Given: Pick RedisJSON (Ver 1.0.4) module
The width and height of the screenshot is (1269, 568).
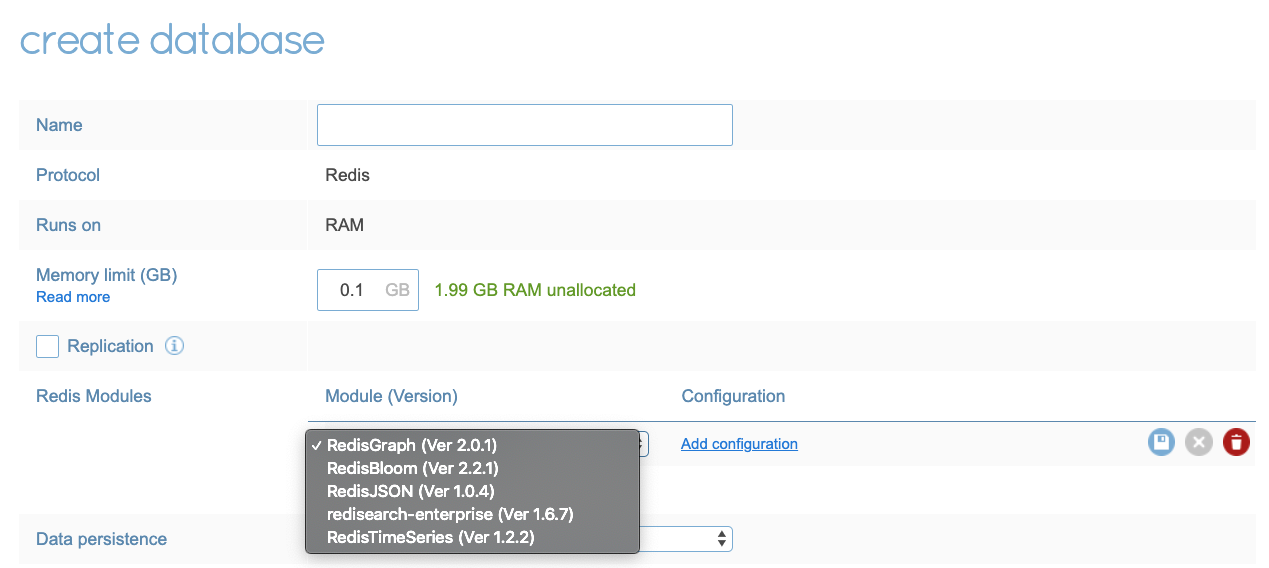Looking at the screenshot, I should [x=410, y=491].
